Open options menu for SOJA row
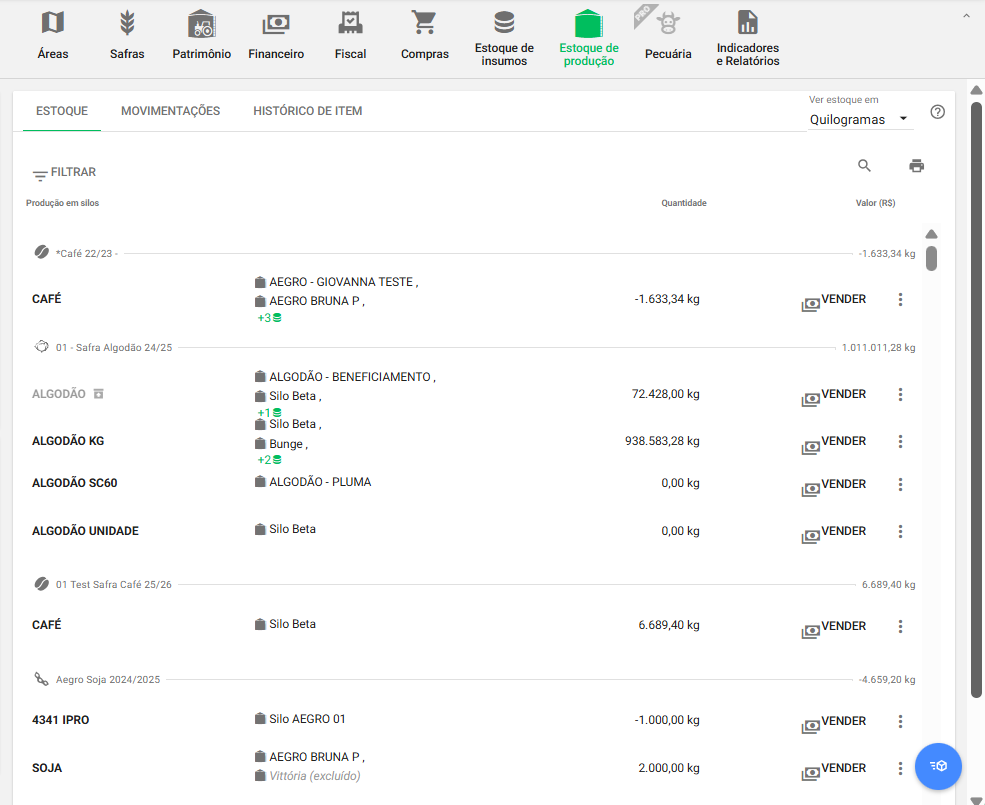 [900, 769]
